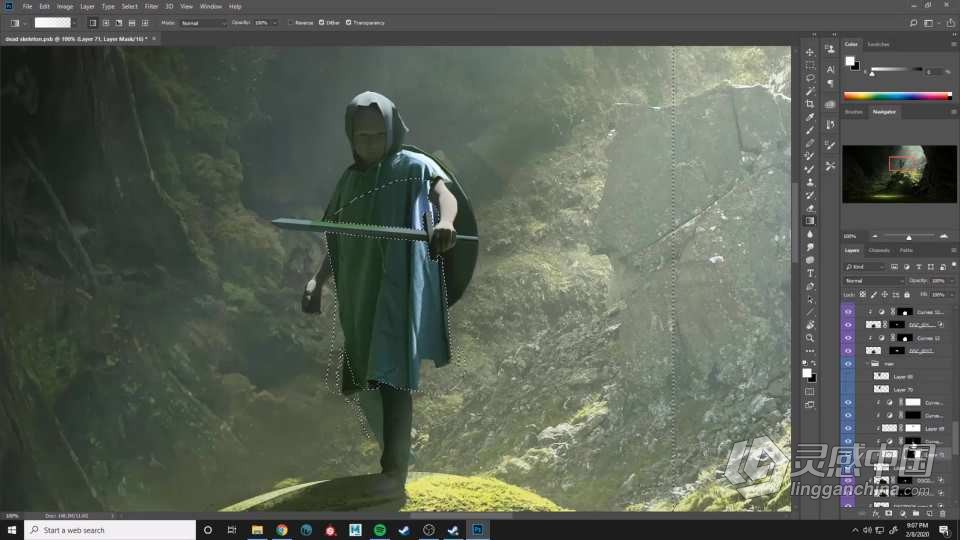
Task: Select the Rectangular Marquee tool
Action: (810, 65)
